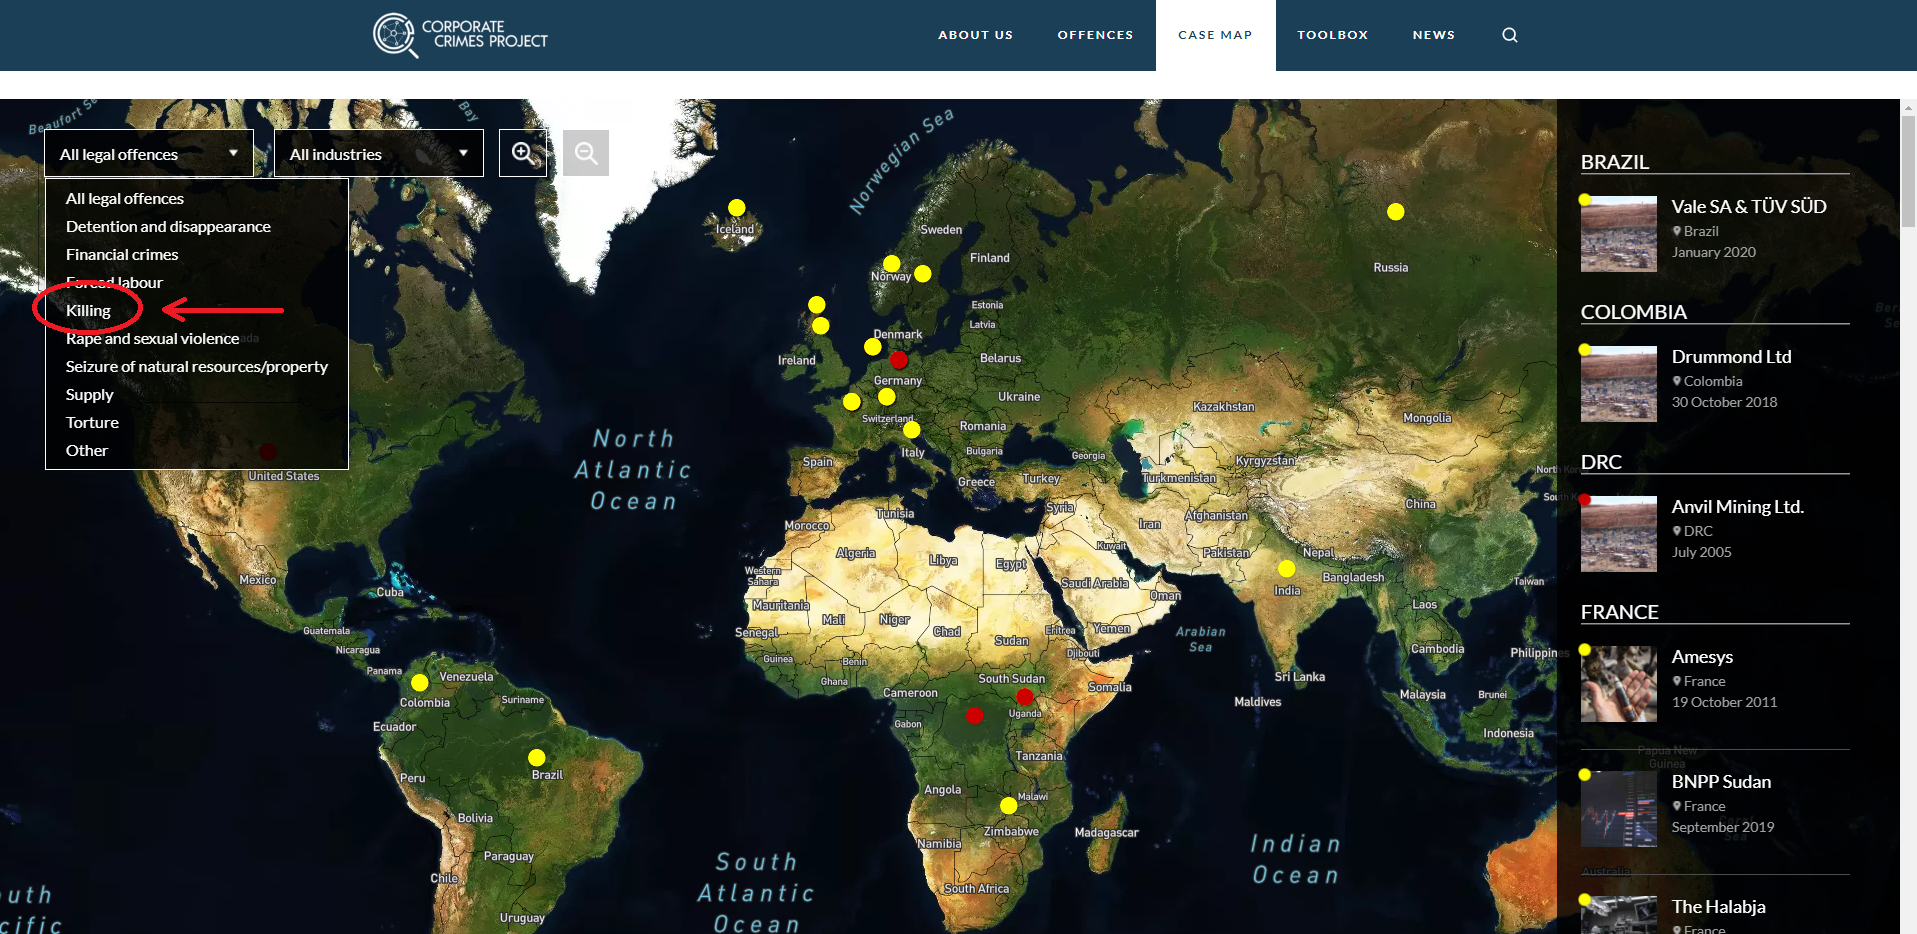1917x934 pixels.
Task: Click the yellow marker on Iceland
Action: coord(737,208)
